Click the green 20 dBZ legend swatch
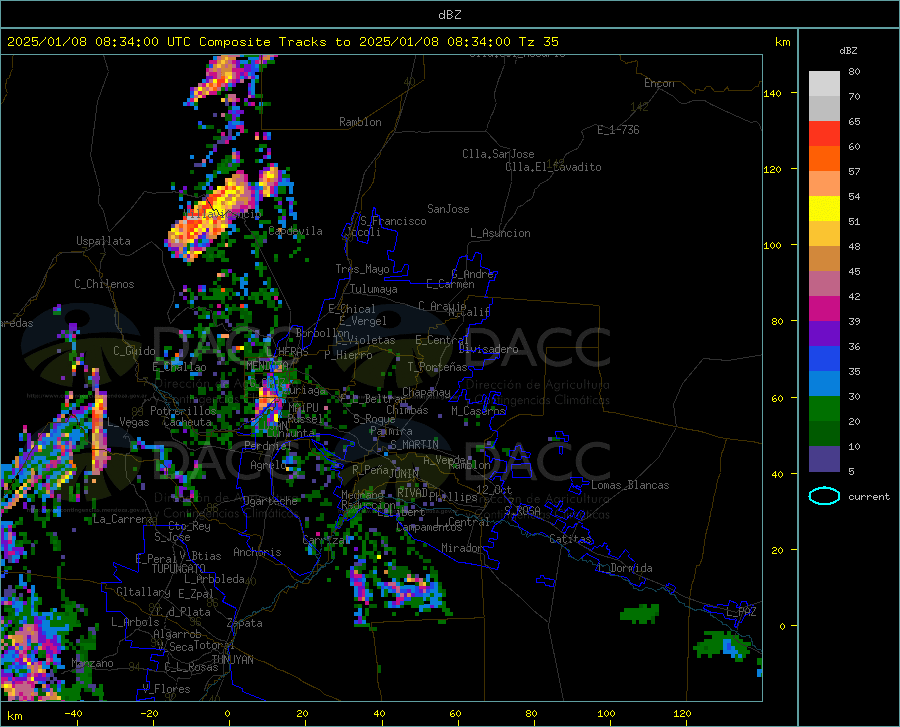Screen dimensions: 900x727 click(824, 409)
